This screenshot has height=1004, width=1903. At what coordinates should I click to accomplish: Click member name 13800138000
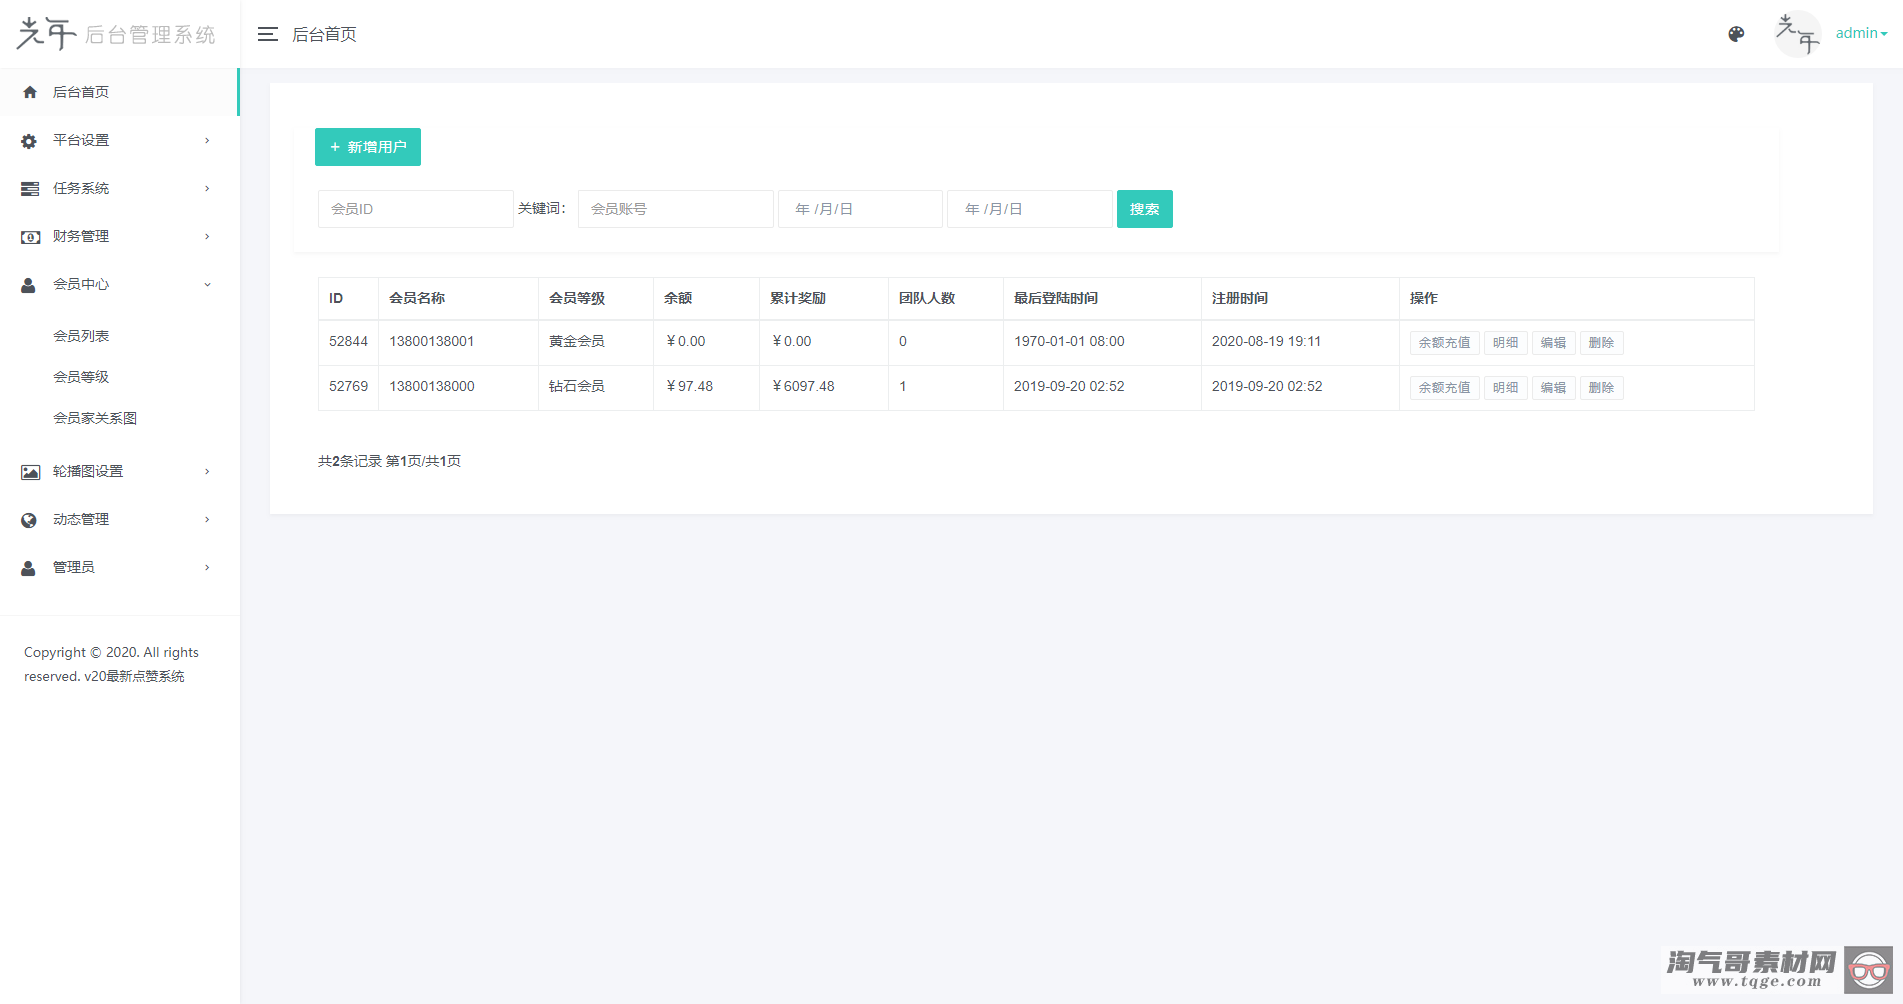click(432, 386)
